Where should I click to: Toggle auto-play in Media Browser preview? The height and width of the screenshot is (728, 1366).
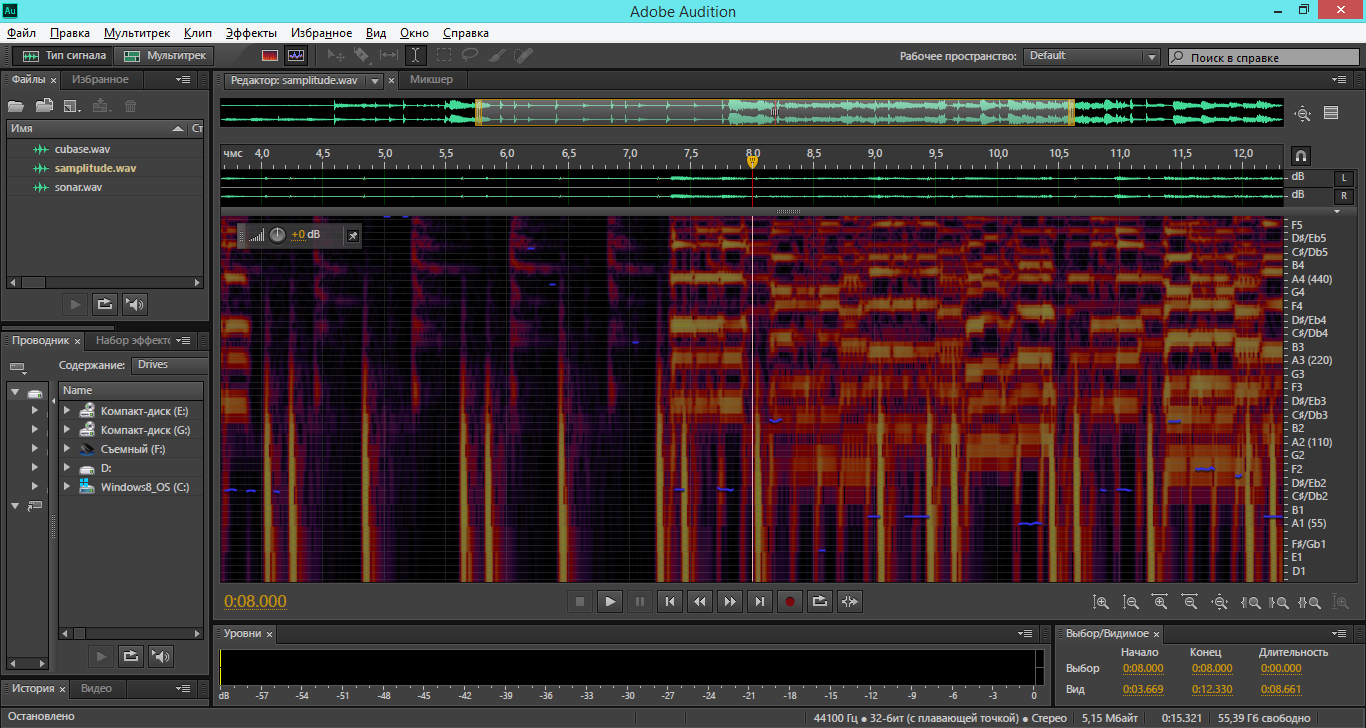(x=160, y=656)
